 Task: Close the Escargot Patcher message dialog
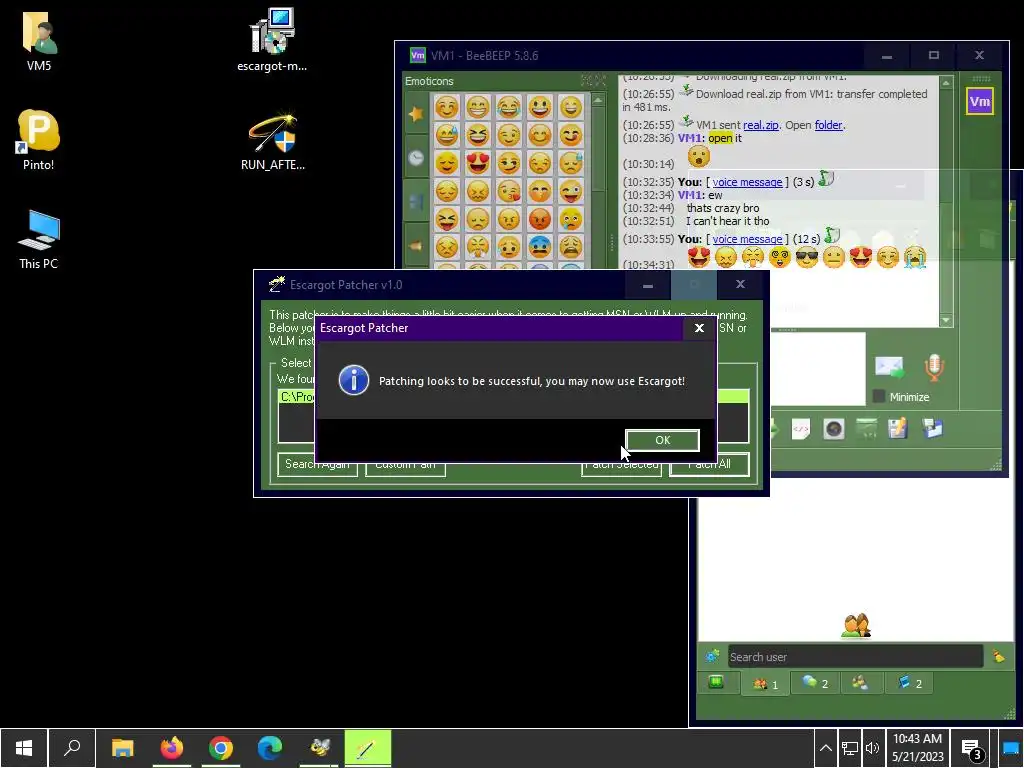pos(699,328)
